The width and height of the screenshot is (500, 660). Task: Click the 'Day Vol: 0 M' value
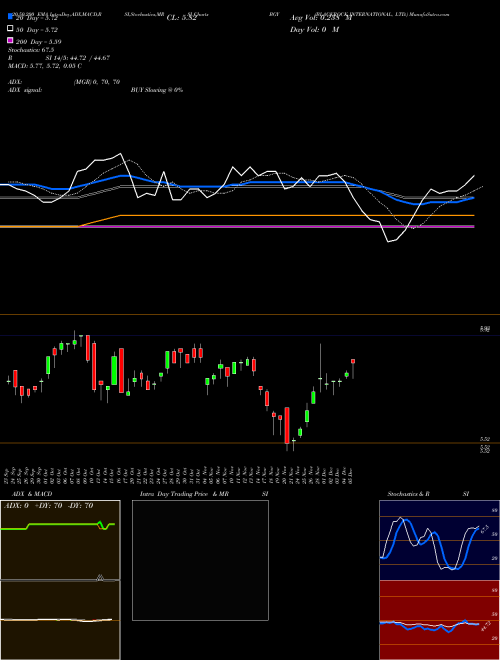(314, 29)
